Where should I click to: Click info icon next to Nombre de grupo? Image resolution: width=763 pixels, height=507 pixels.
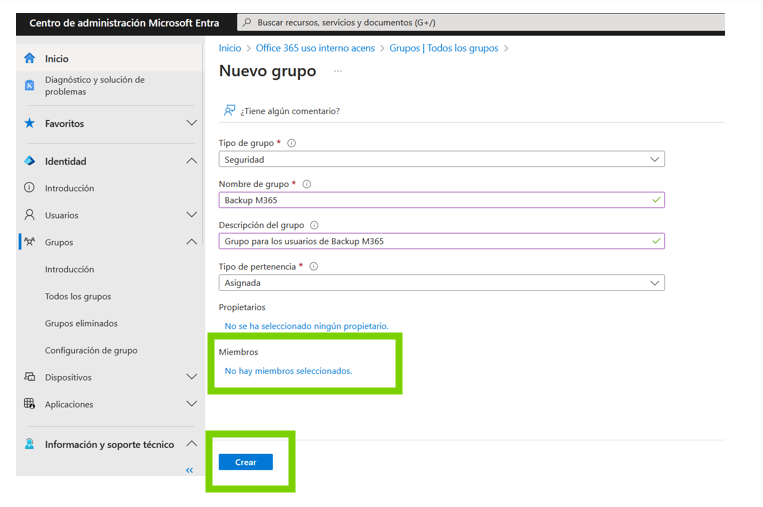coord(307,184)
